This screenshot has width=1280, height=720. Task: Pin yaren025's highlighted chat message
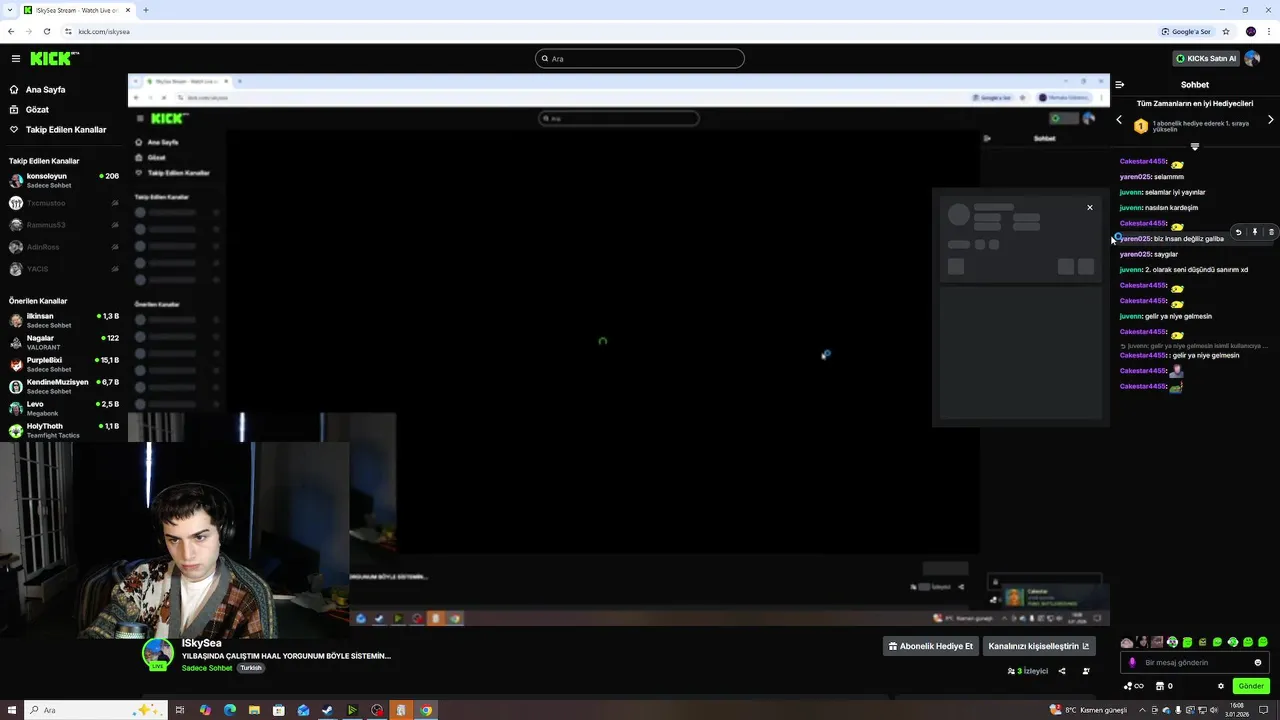[x=1255, y=232]
